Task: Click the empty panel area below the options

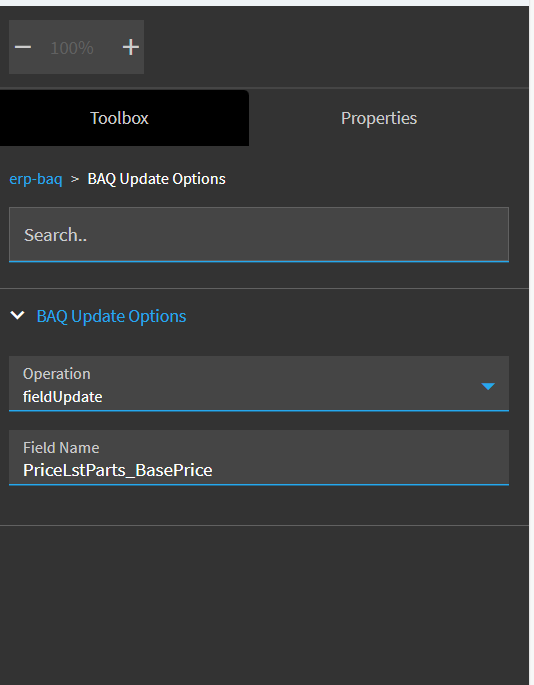Action: [x=264, y=605]
